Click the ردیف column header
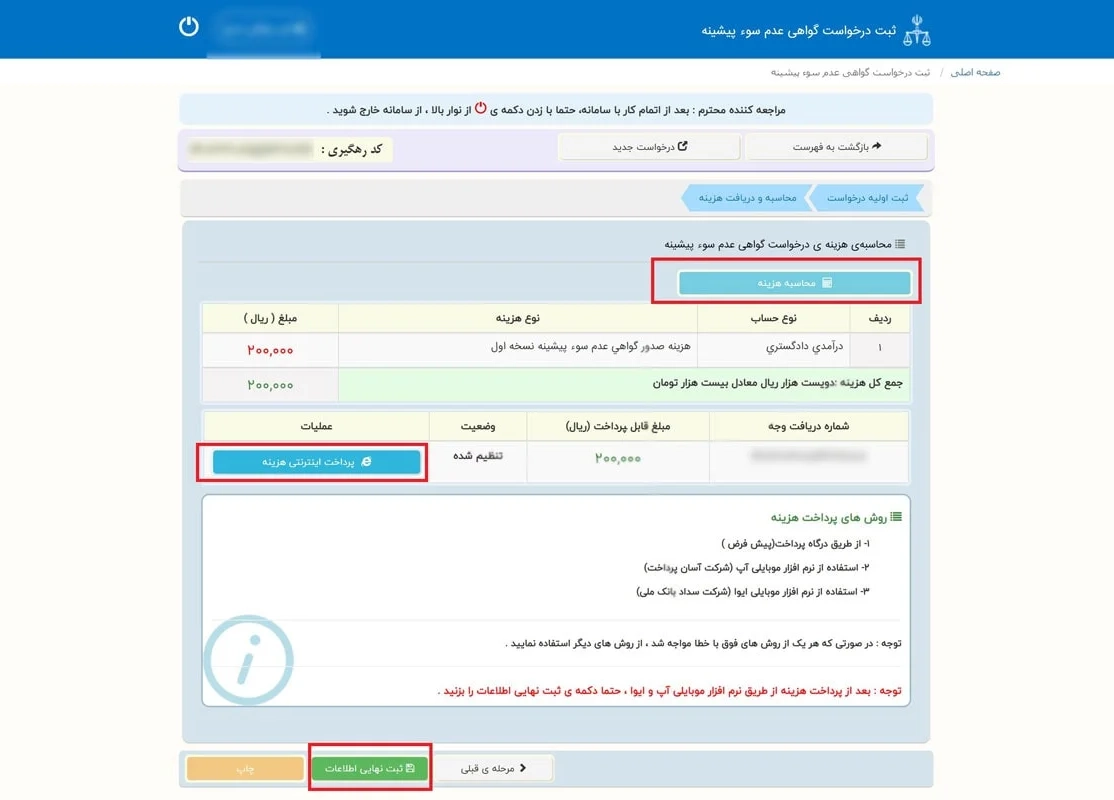Viewport: 1114px width, 800px height. pyautogui.click(x=880, y=318)
